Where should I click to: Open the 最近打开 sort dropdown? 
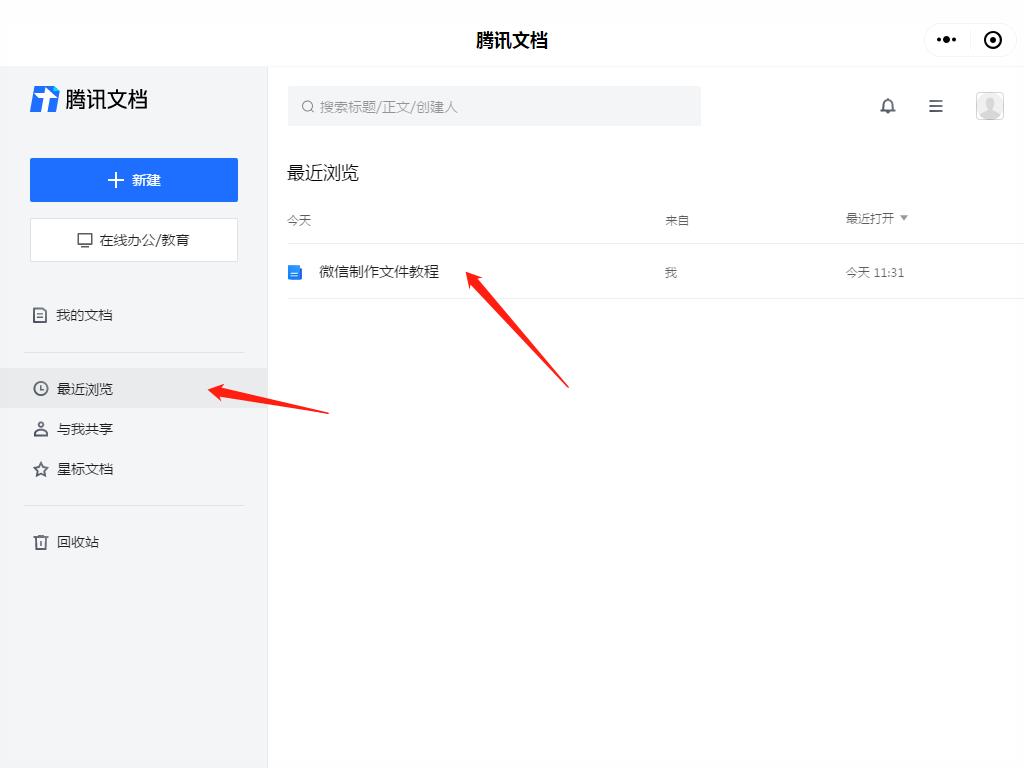click(x=876, y=218)
